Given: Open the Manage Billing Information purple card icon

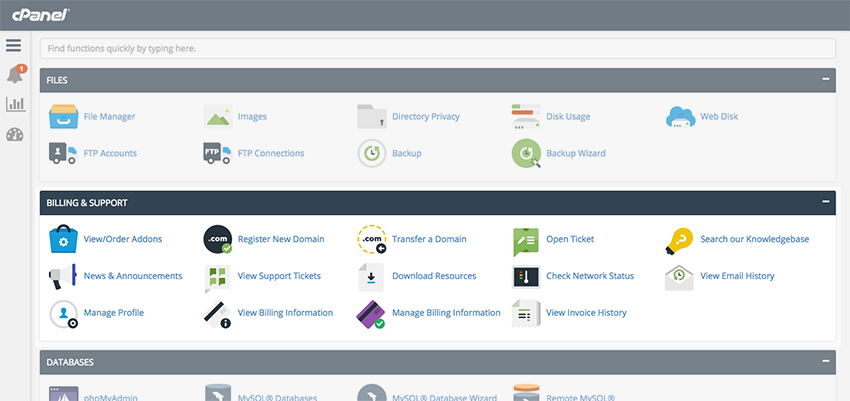Looking at the screenshot, I should tap(371, 314).
